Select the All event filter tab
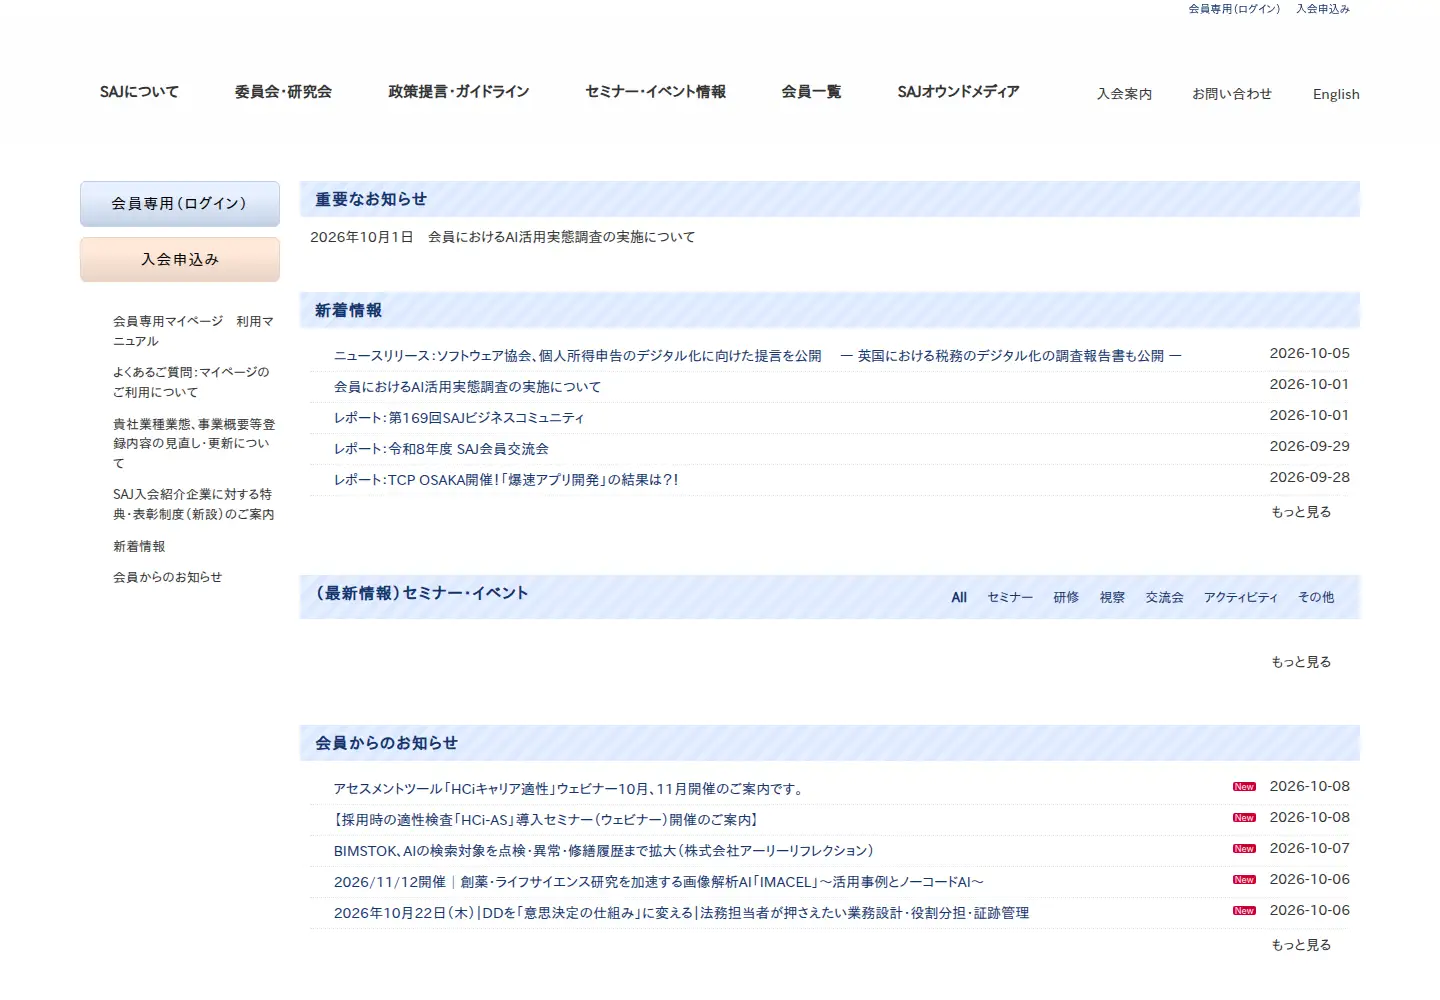The width and height of the screenshot is (1440, 1000). (x=959, y=597)
